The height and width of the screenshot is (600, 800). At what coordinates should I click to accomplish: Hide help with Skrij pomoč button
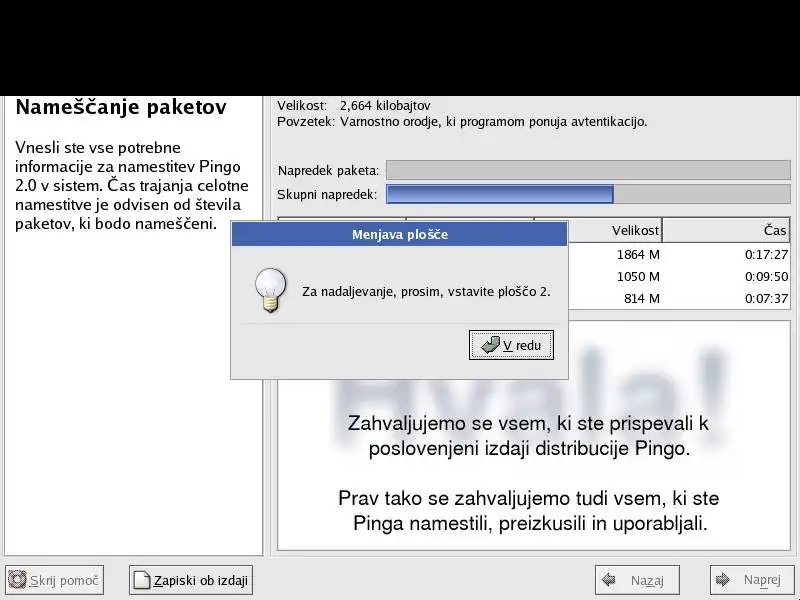54,580
